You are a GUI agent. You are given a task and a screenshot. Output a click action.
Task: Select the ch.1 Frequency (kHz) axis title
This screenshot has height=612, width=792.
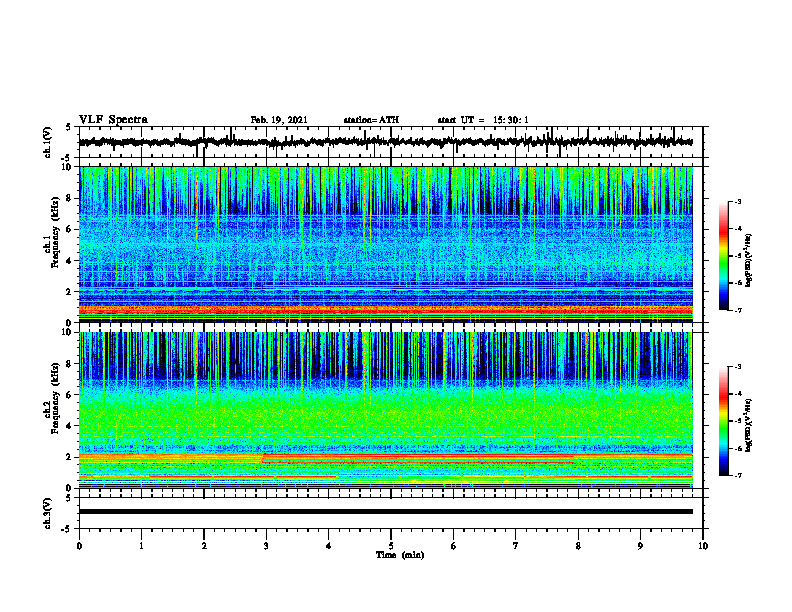pyautogui.click(x=51, y=233)
